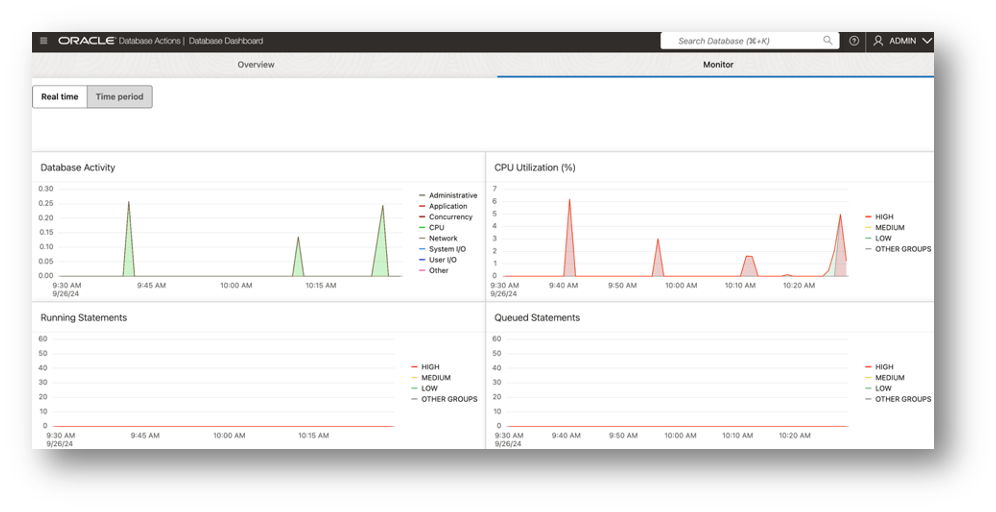Screen dimensions: 996x512
Task: Click 9:45 AM label on Running Statements axis
Action: 145,435
